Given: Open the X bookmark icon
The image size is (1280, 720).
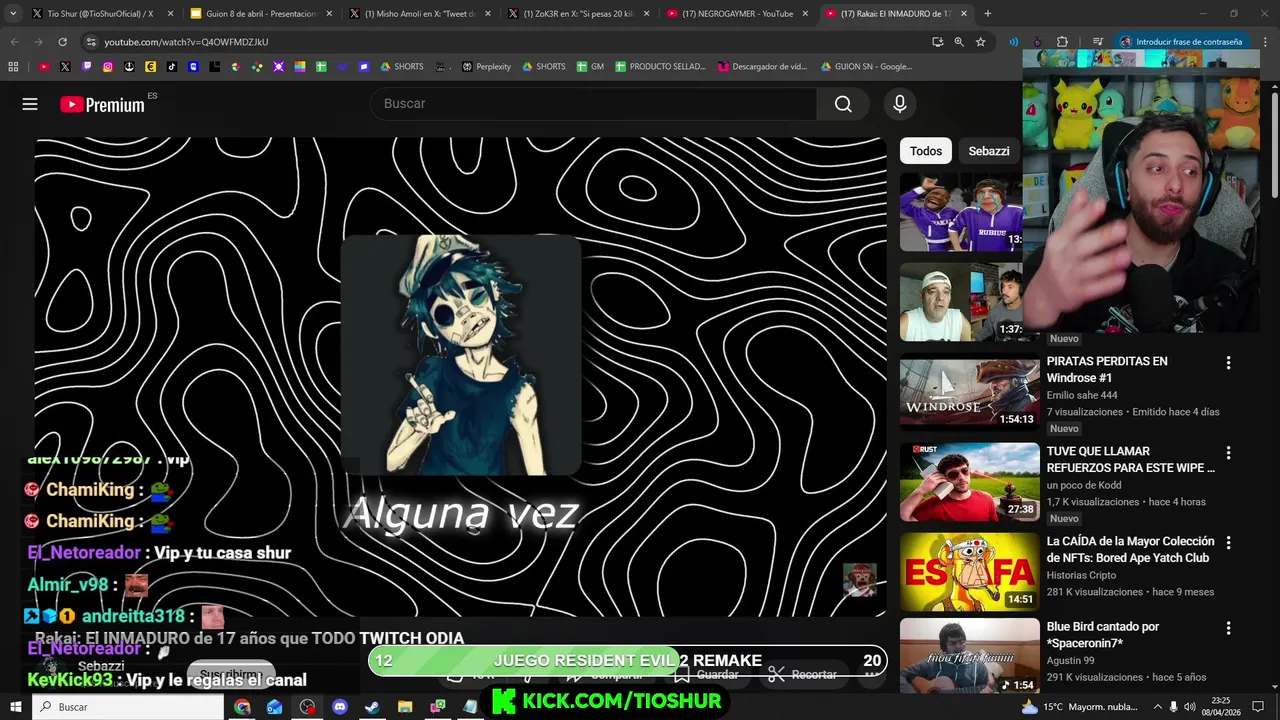Looking at the screenshot, I should click(x=65, y=67).
